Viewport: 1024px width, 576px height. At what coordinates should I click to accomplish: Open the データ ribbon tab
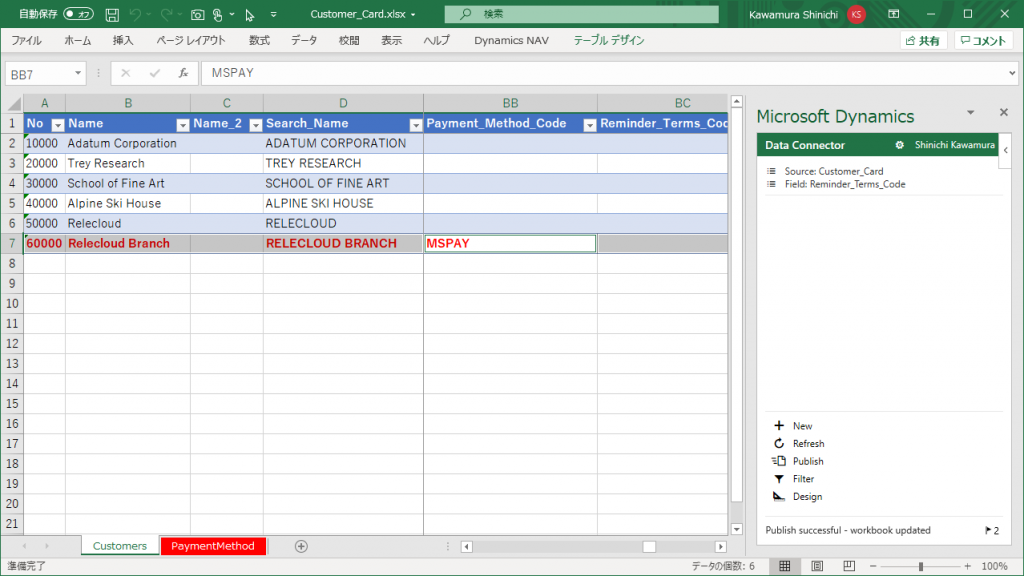click(x=304, y=40)
